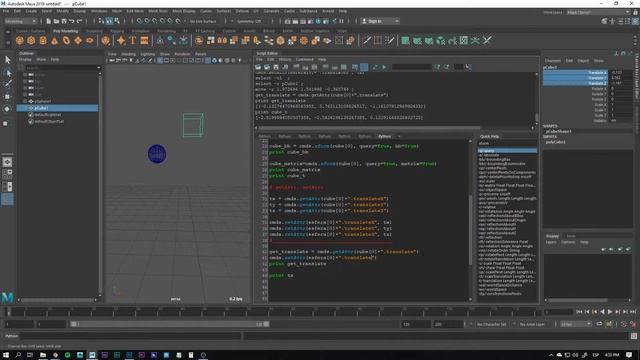Create a polygon torus from the shelf
Image resolution: width=640 pixels, height=360 pixels.
click(x=66, y=40)
